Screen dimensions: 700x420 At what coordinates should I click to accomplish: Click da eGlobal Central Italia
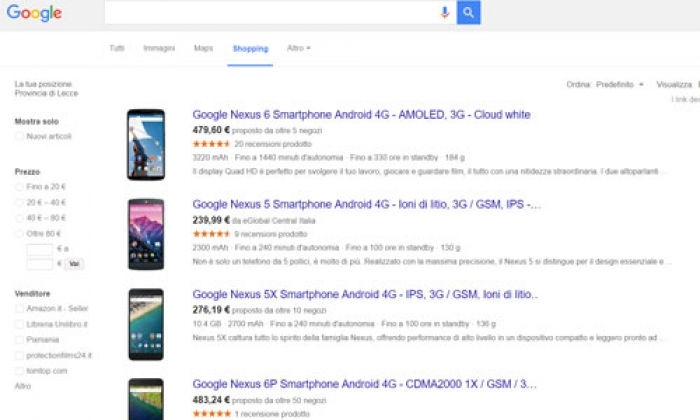click(x=274, y=221)
